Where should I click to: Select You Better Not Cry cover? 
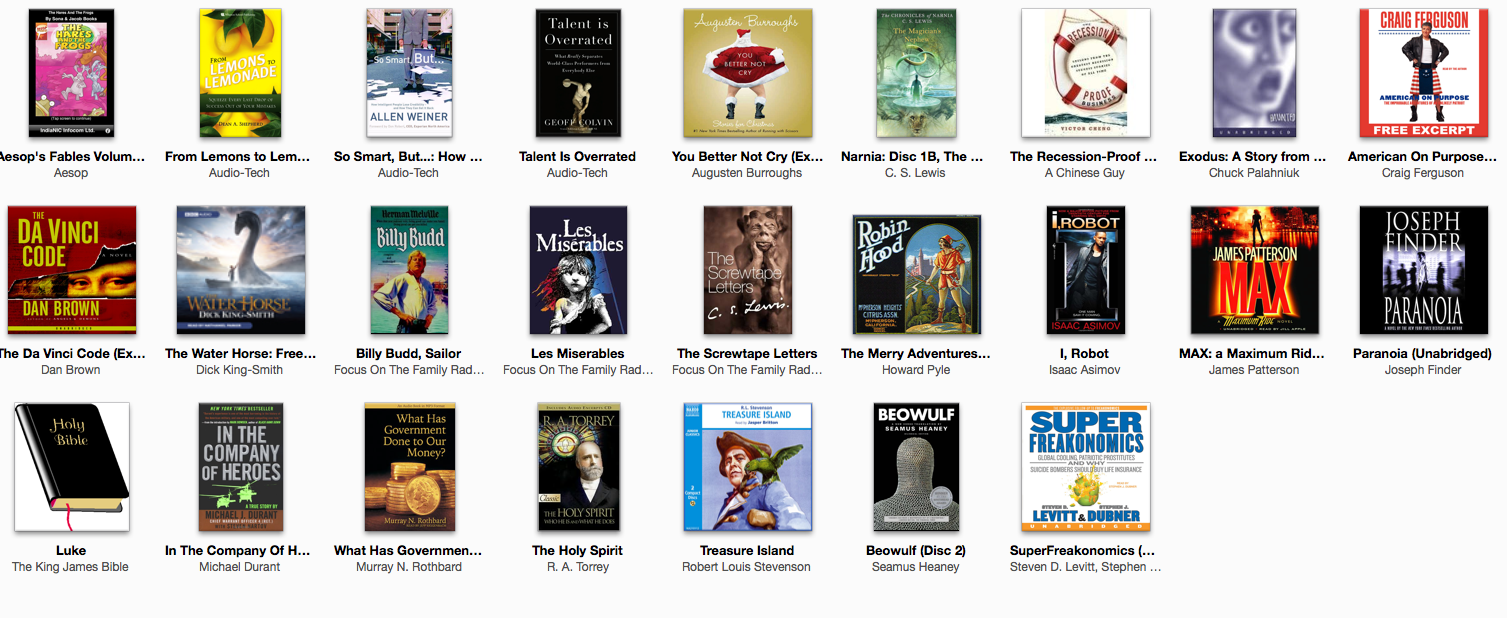click(x=747, y=73)
